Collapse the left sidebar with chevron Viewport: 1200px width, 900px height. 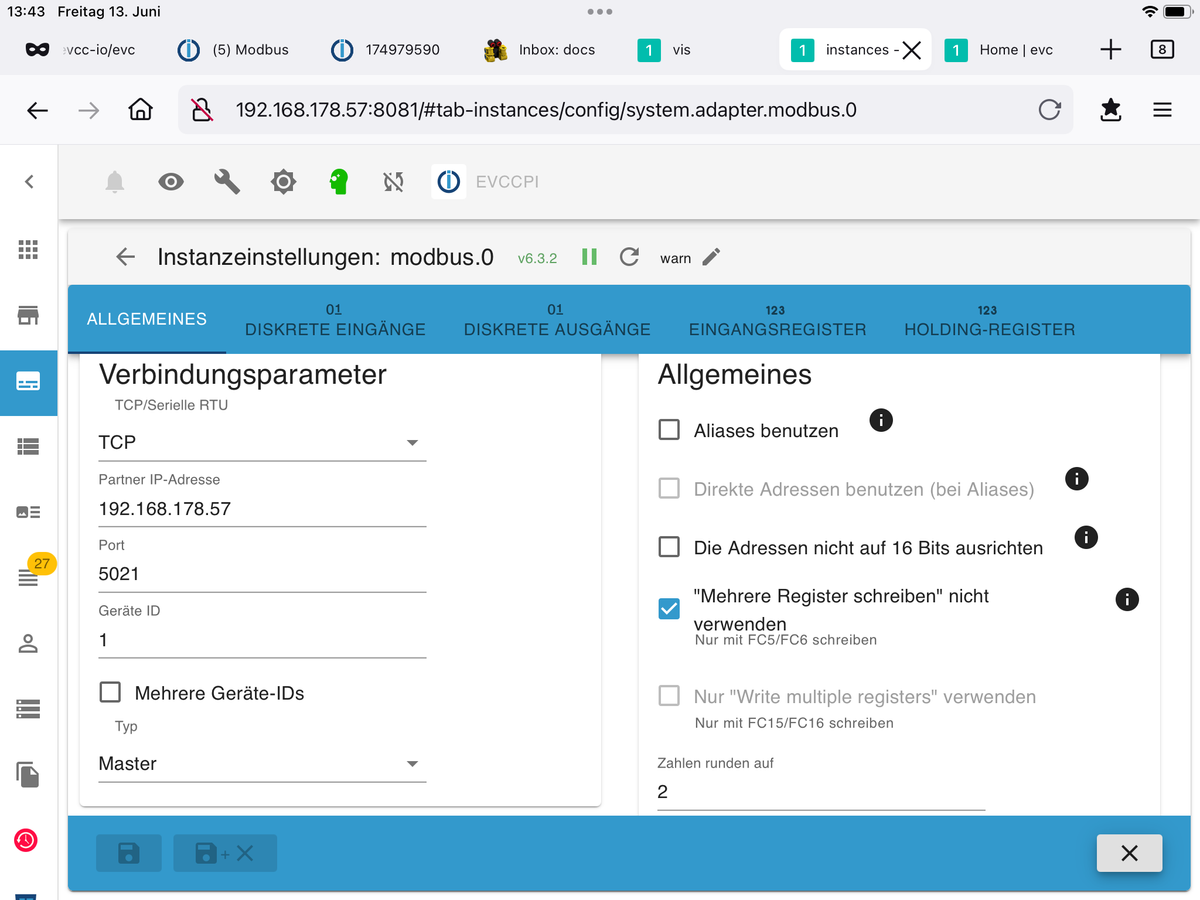(29, 181)
